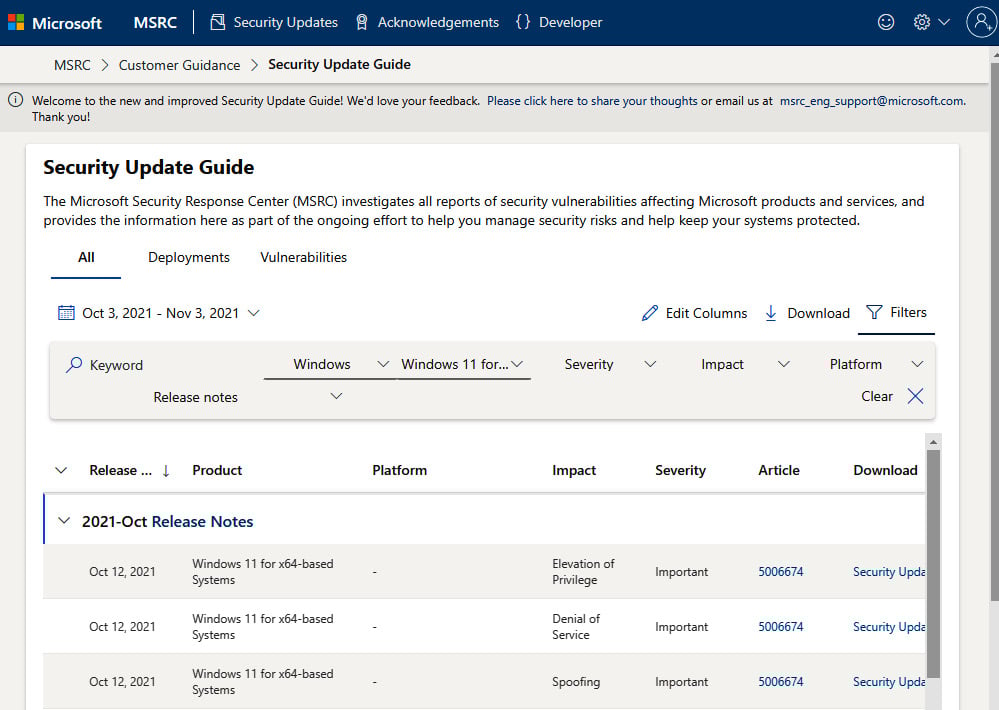Screen dimensions: 999x710
Task: Expand the settings dropdown chevron
Action: point(944,22)
